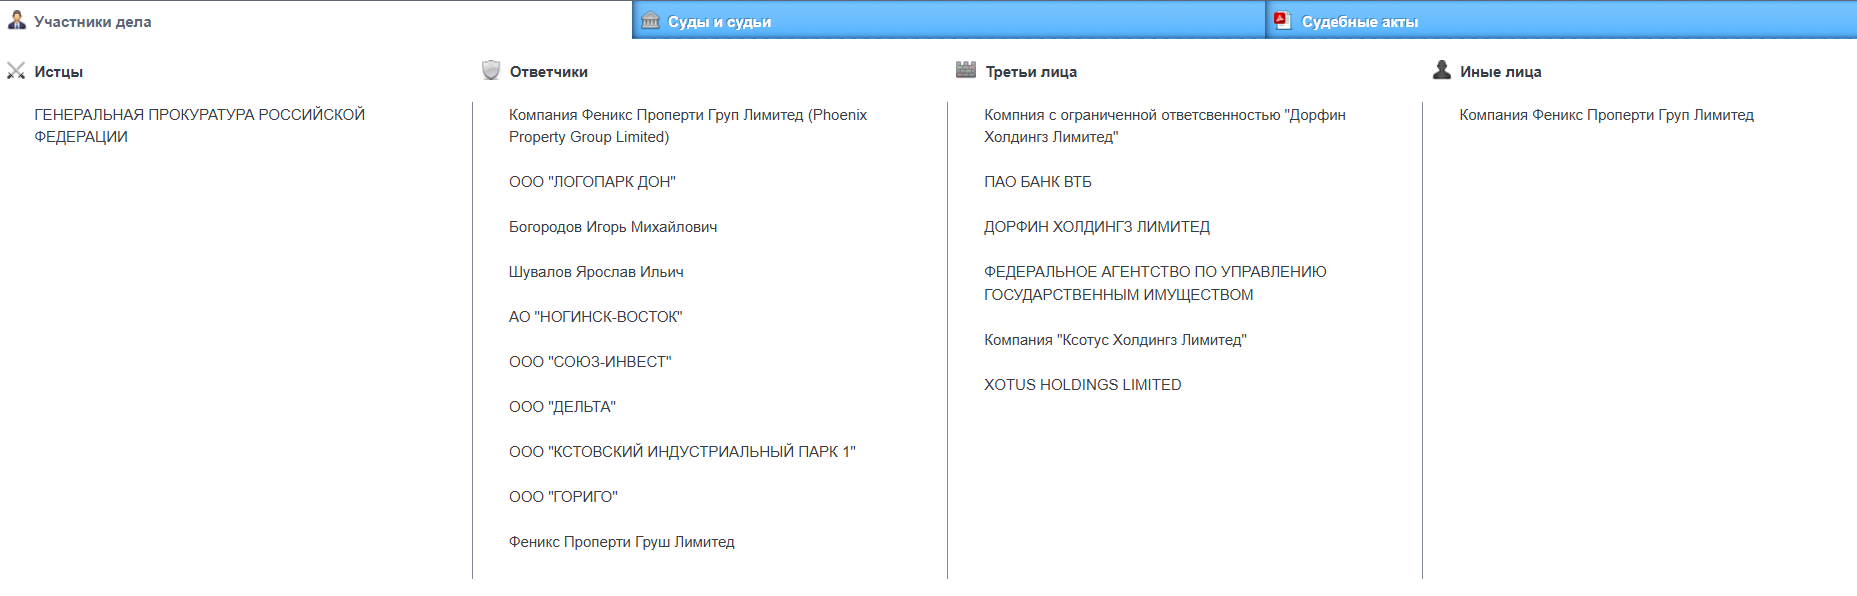Screen dimensions: 1857x596
Task: Click ООО "КСТОВСКИЙ ИНДУСТРИАЛЬНЫЙ ПАРК 1"
Action: click(x=682, y=452)
